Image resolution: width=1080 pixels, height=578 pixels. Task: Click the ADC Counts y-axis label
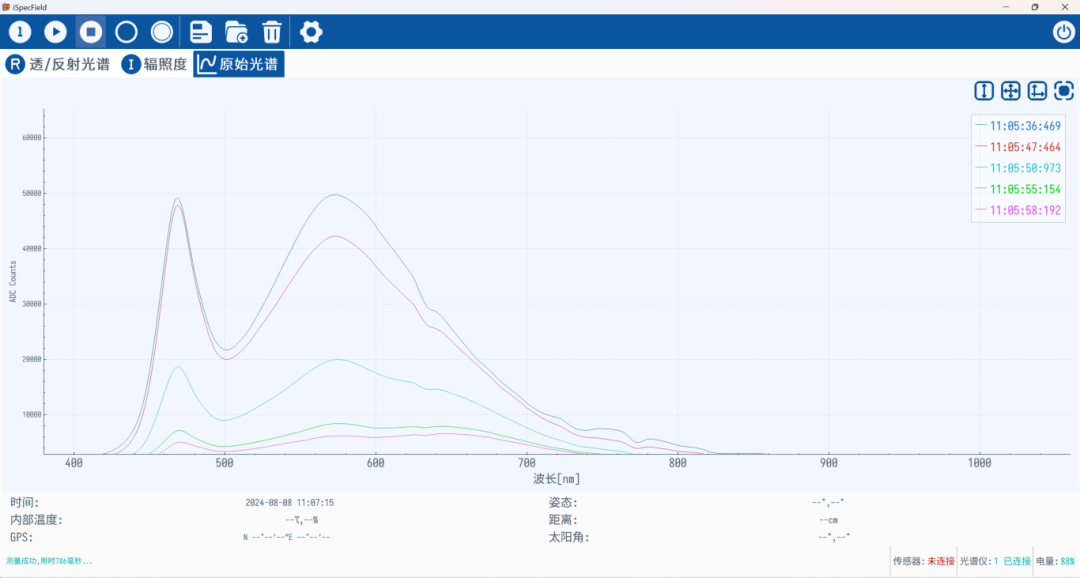tap(12, 282)
